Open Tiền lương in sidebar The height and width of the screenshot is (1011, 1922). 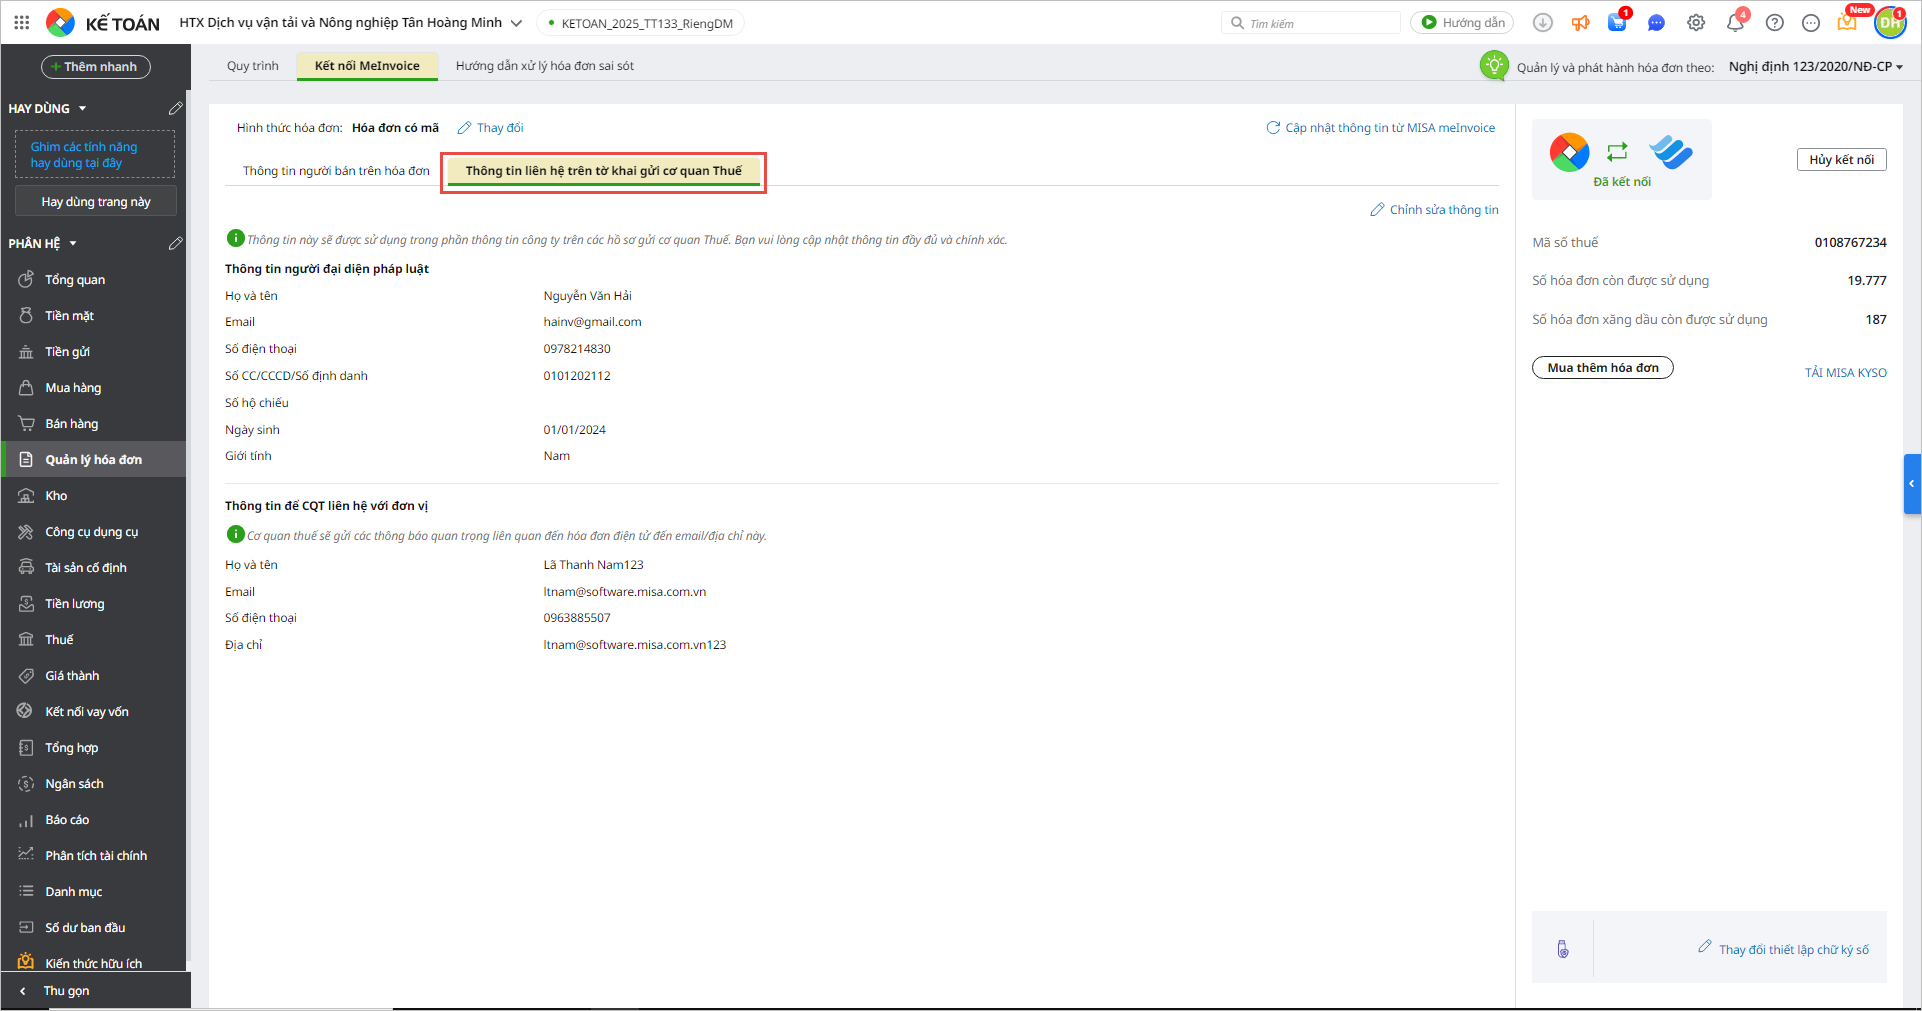75,604
